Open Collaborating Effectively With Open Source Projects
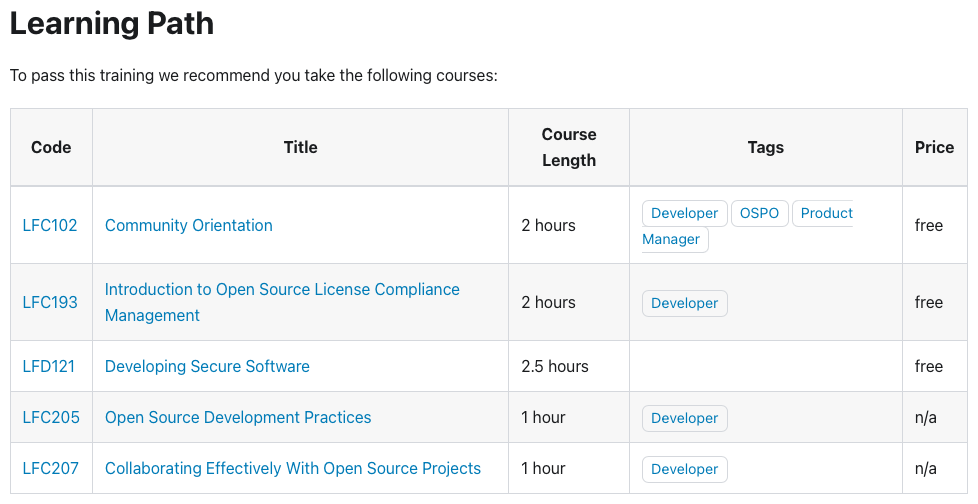The width and height of the screenshot is (978, 504). click(293, 468)
